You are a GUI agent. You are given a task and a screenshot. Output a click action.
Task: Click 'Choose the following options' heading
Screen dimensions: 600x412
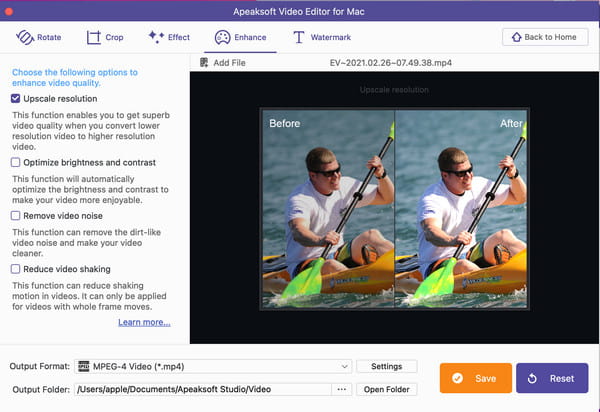point(75,78)
